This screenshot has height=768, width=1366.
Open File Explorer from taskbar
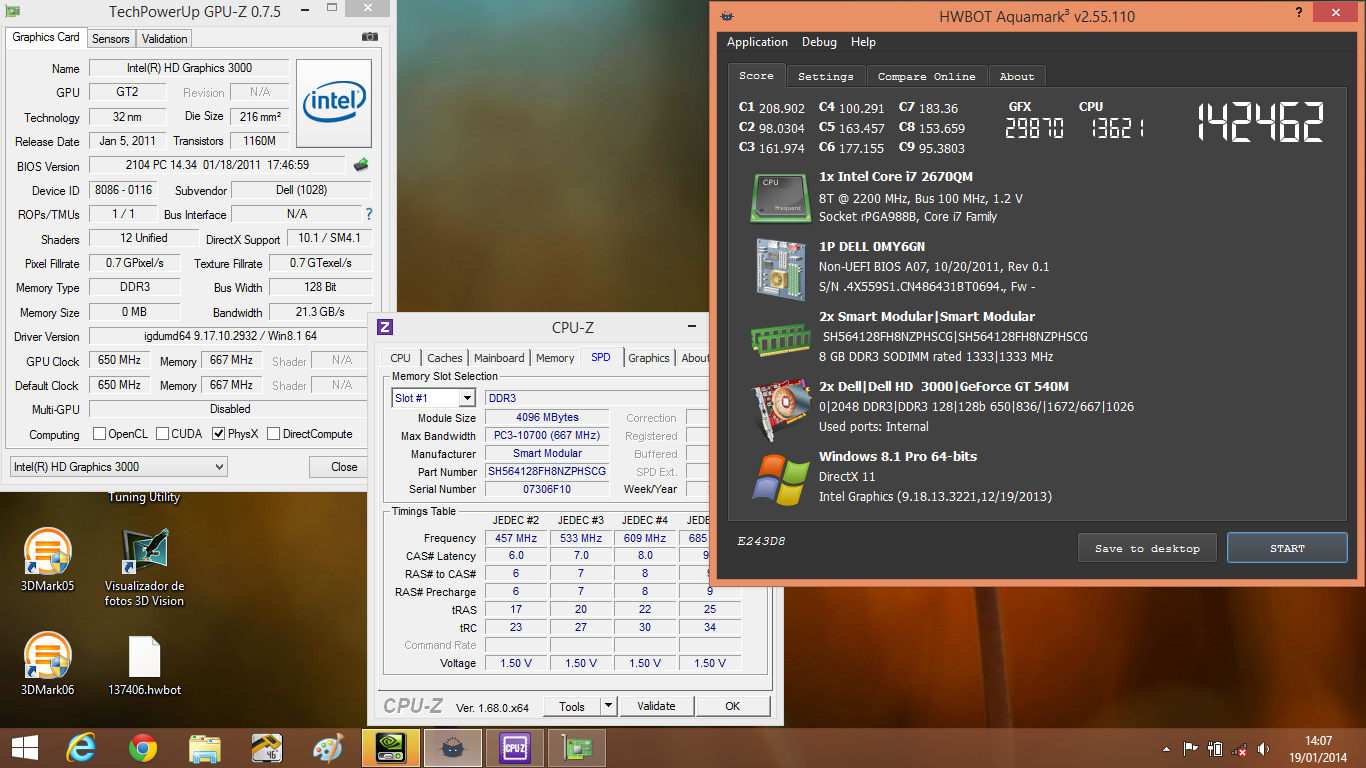[205, 748]
